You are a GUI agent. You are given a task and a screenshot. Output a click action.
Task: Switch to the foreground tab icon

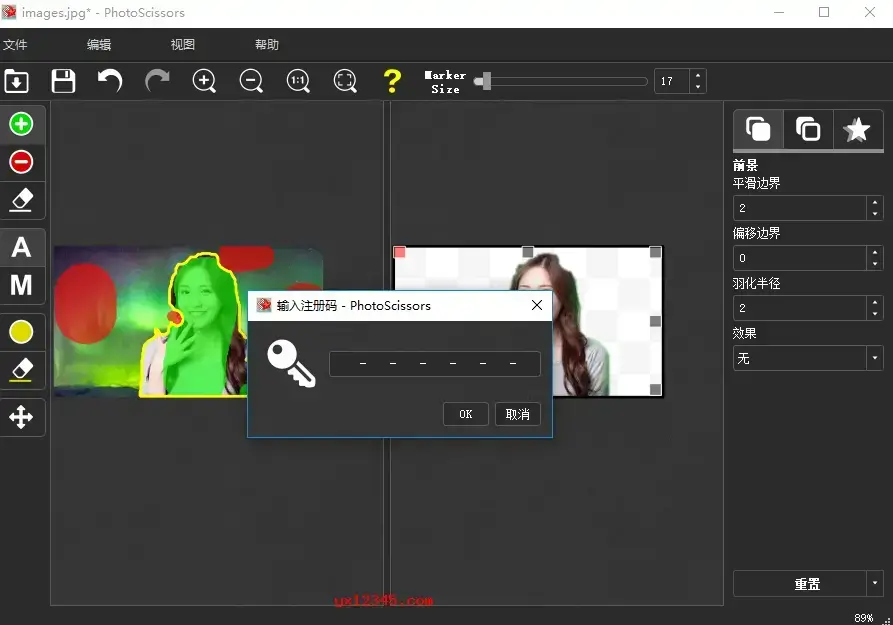(758, 129)
